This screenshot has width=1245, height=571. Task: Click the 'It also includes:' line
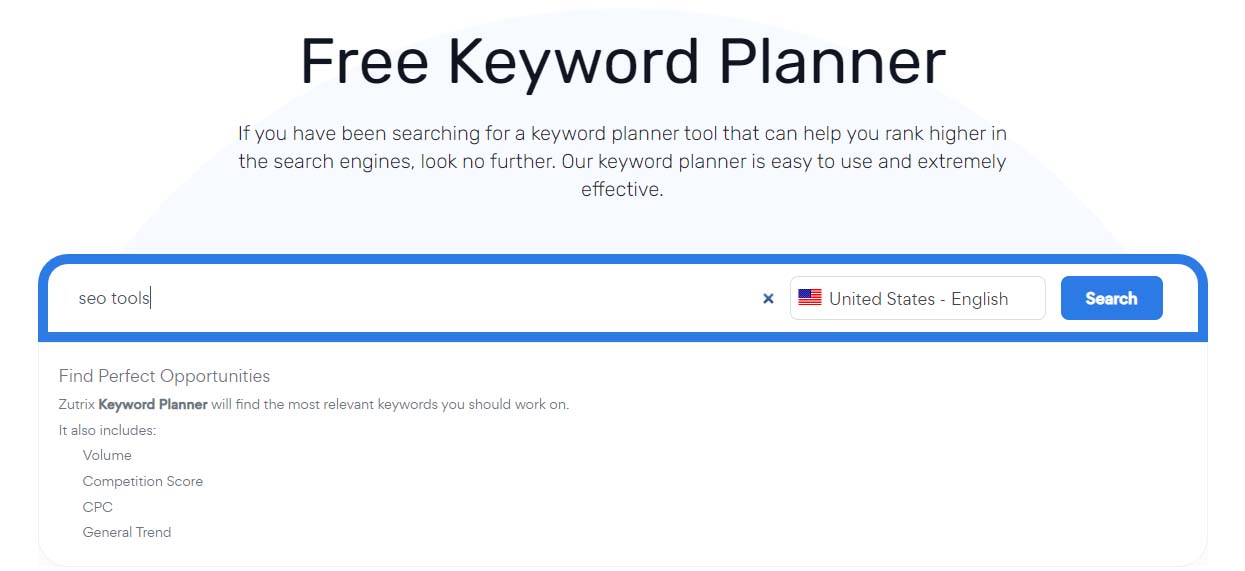[x=107, y=430]
